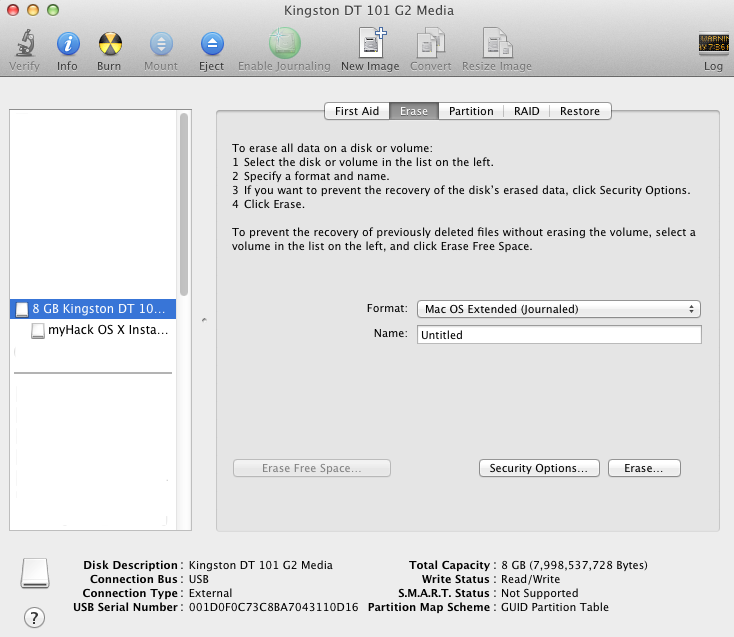The height and width of the screenshot is (637, 734).
Task: Click the Mount toolbar icon
Action: click(161, 44)
